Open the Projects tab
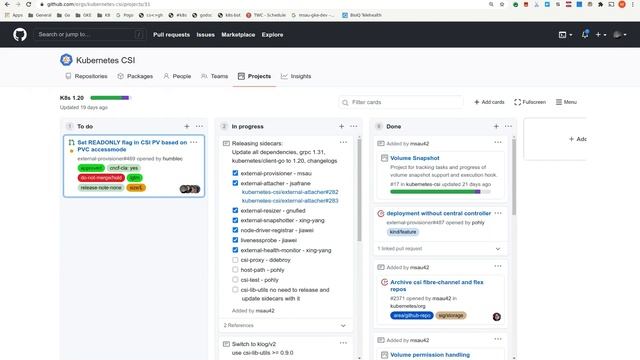Screen dimensions: 640x360 point(254,76)
